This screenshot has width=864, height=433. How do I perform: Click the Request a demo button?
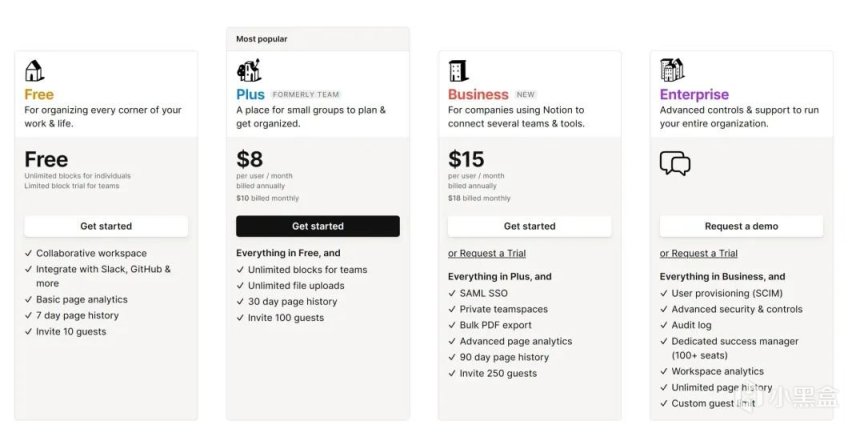tap(742, 226)
